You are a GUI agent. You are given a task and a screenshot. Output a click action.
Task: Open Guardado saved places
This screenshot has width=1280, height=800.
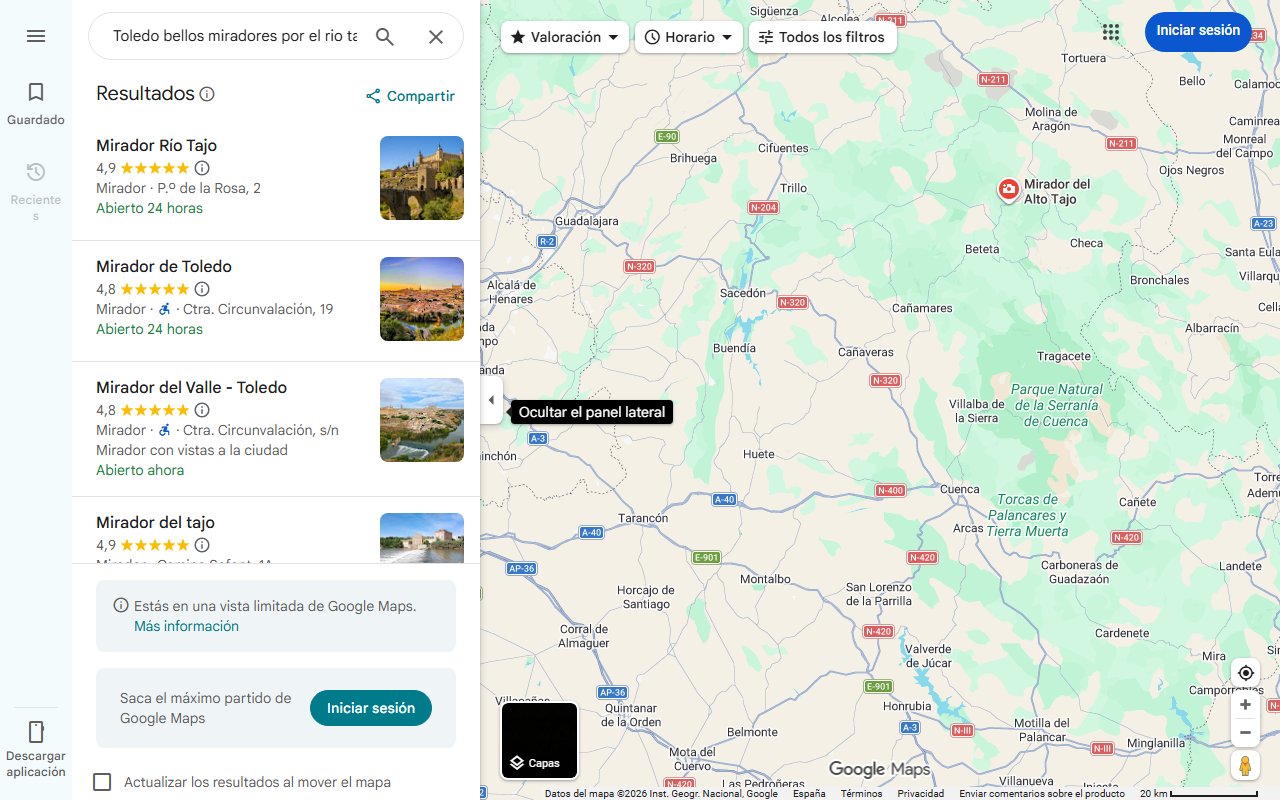(x=36, y=103)
